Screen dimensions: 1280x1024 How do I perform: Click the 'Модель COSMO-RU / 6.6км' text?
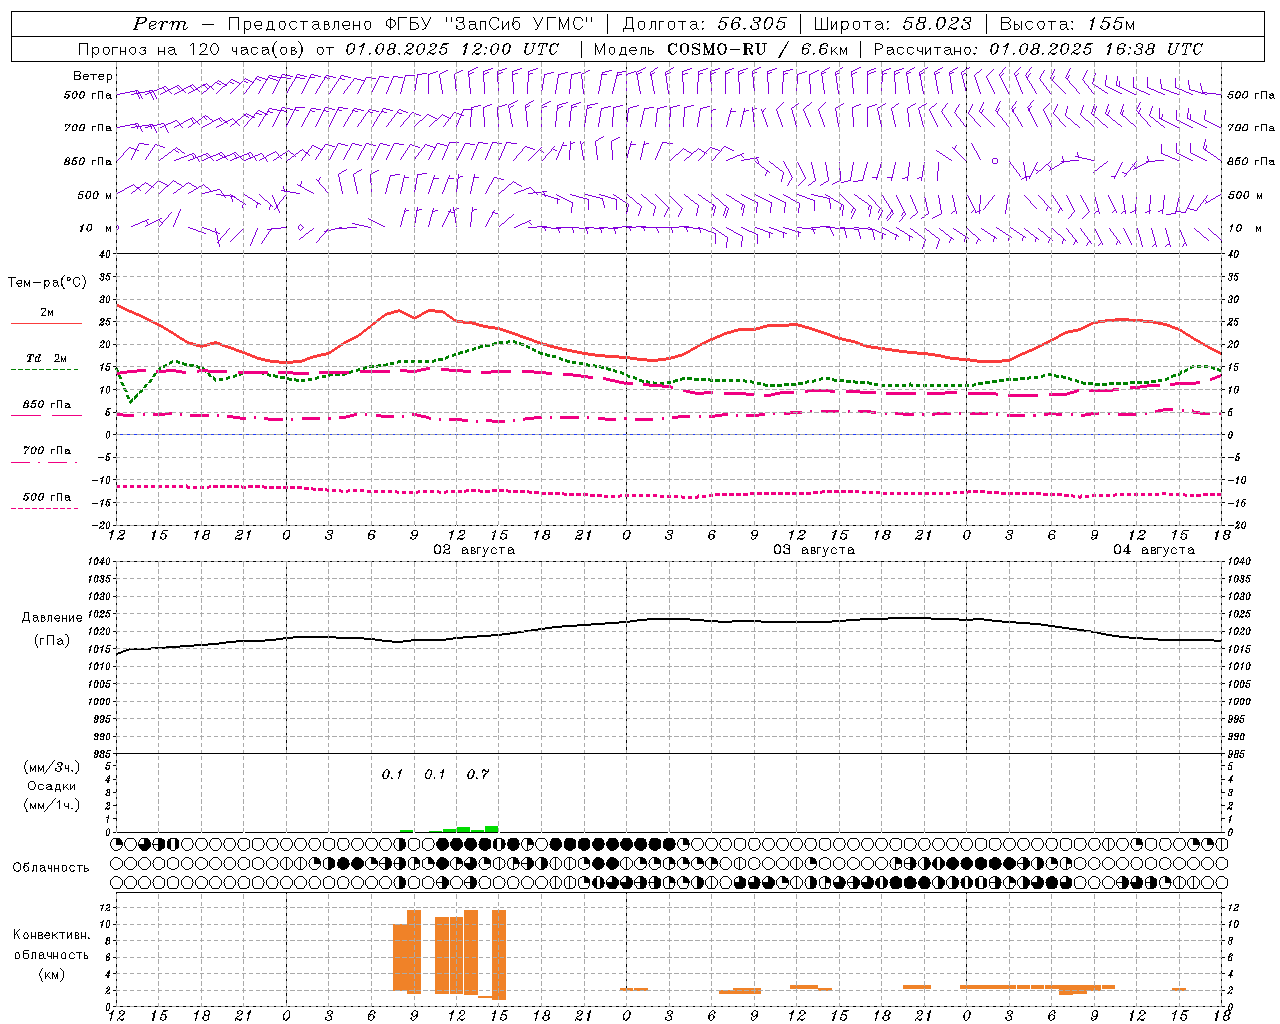point(721,49)
